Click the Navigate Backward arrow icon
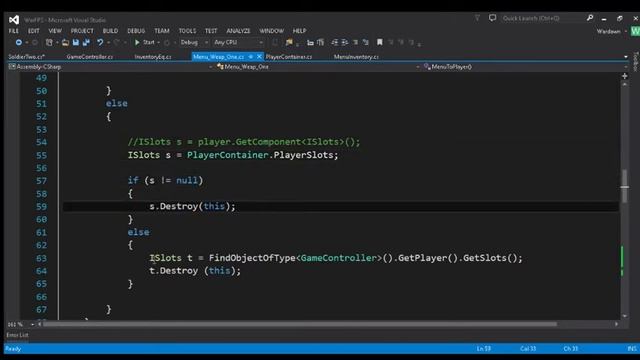The height and width of the screenshot is (360, 640). [x=19, y=42]
